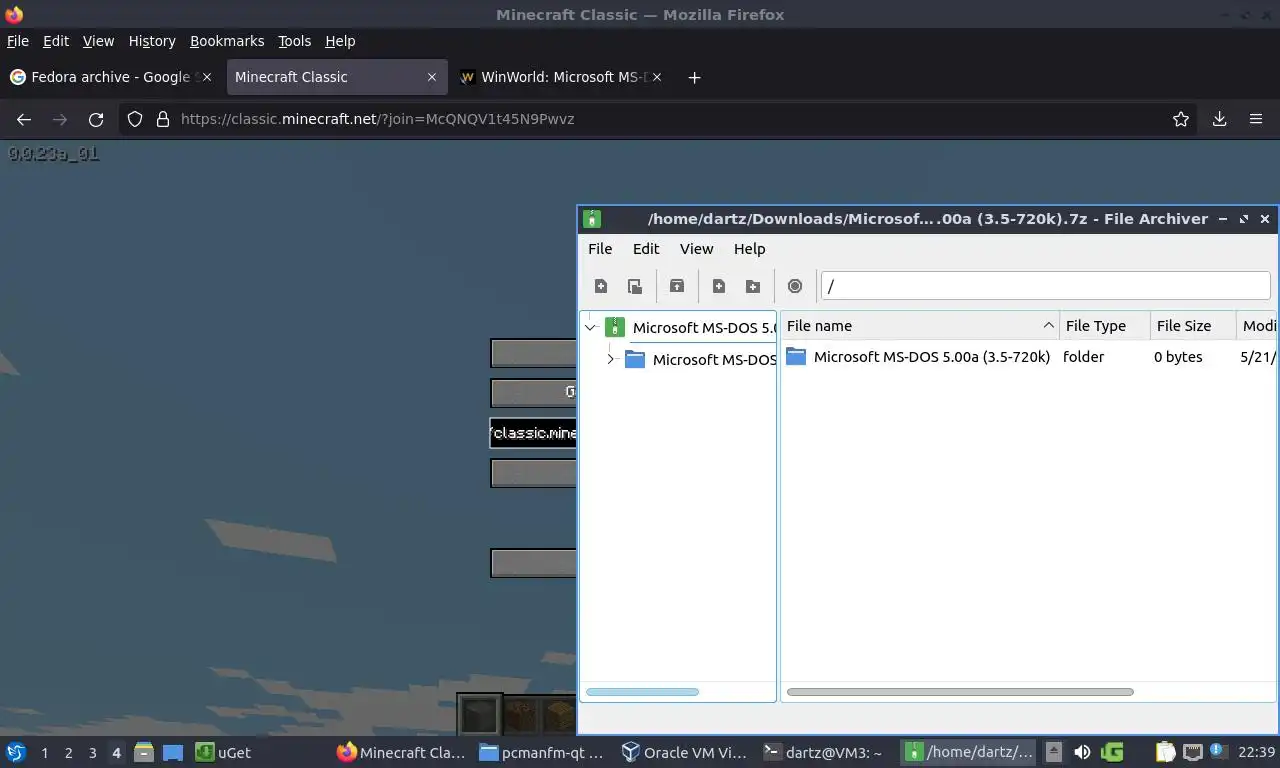Click the file list horizontal scrollbar
The height and width of the screenshot is (768, 1280).
[x=960, y=692]
